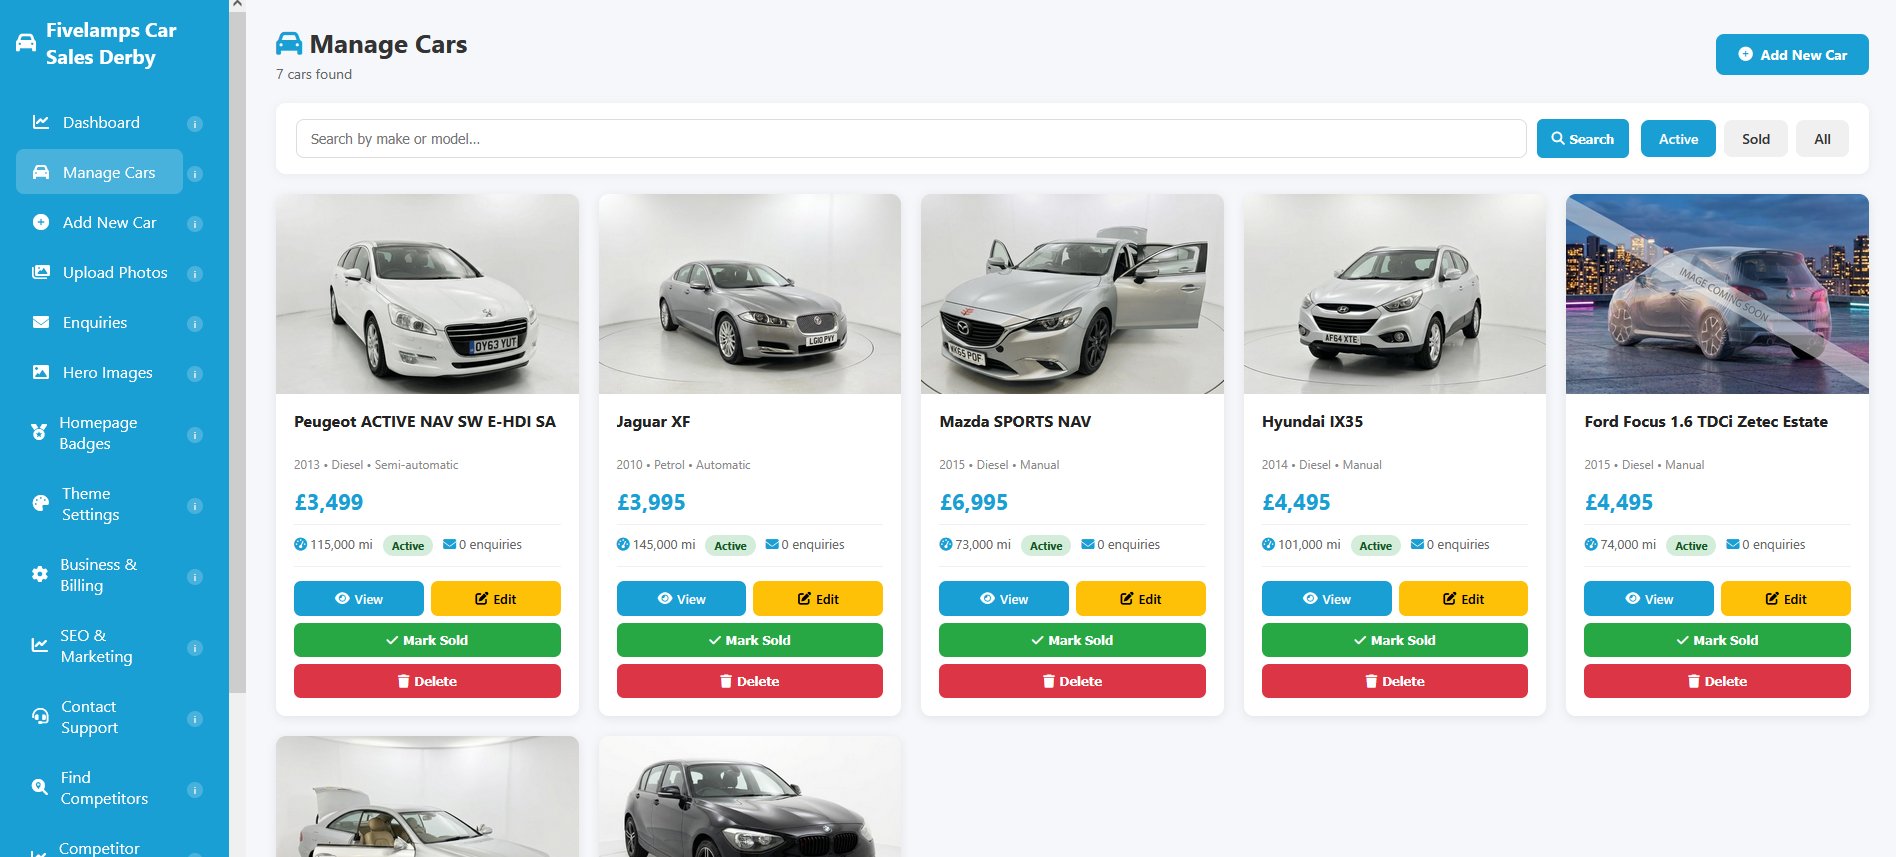The width and height of the screenshot is (1896, 857).
Task: Edit the Peugeot ACTIVE NAV listing
Action: point(496,599)
